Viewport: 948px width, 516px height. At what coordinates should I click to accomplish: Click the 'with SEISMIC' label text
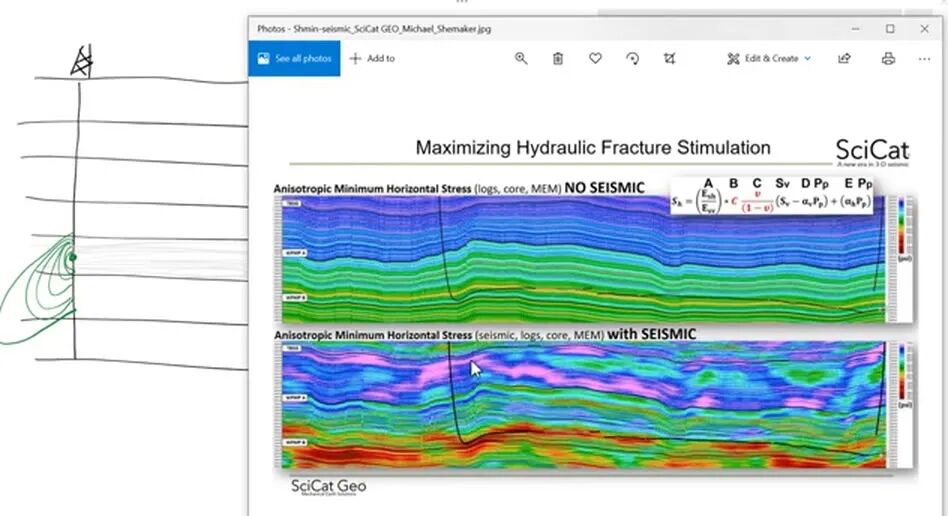pyautogui.click(x=651, y=334)
